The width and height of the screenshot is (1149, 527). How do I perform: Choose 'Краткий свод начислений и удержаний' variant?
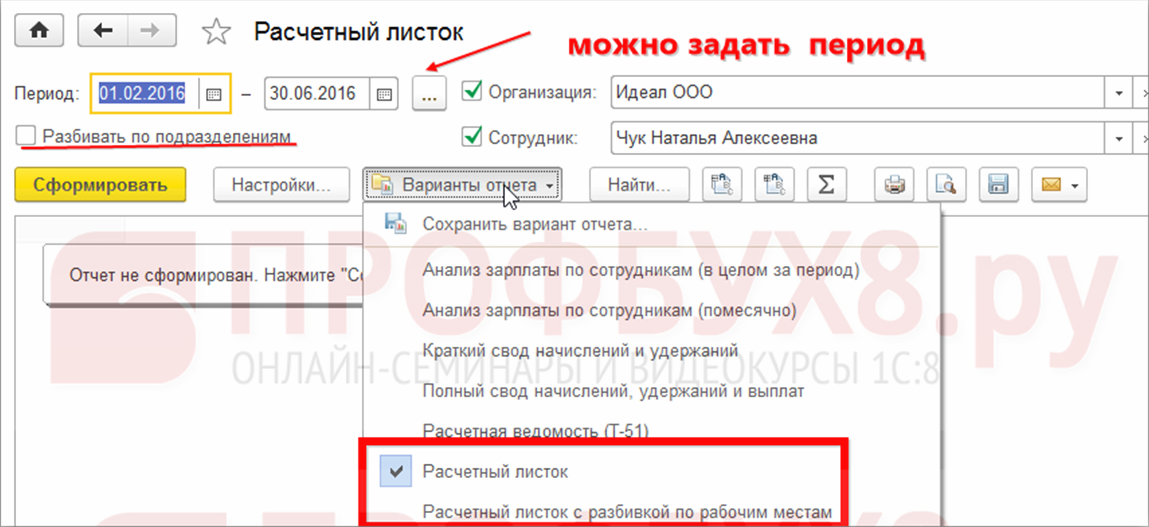(x=580, y=351)
